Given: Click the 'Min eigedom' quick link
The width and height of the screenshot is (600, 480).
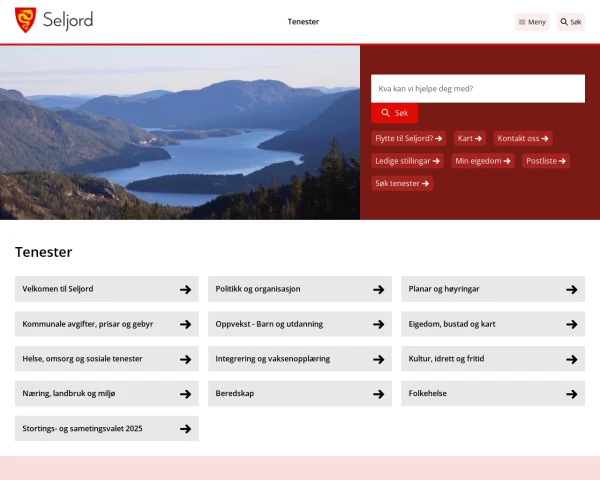Looking at the screenshot, I should [x=483, y=160].
